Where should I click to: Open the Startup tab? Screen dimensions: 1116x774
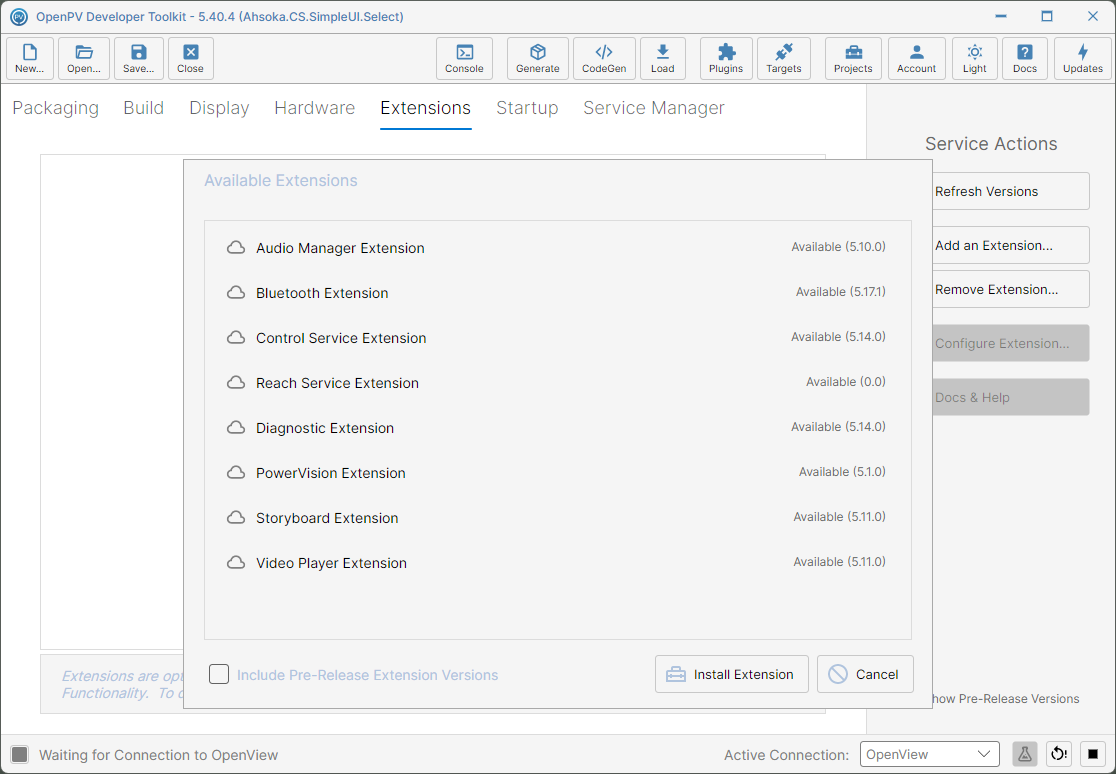pos(527,108)
